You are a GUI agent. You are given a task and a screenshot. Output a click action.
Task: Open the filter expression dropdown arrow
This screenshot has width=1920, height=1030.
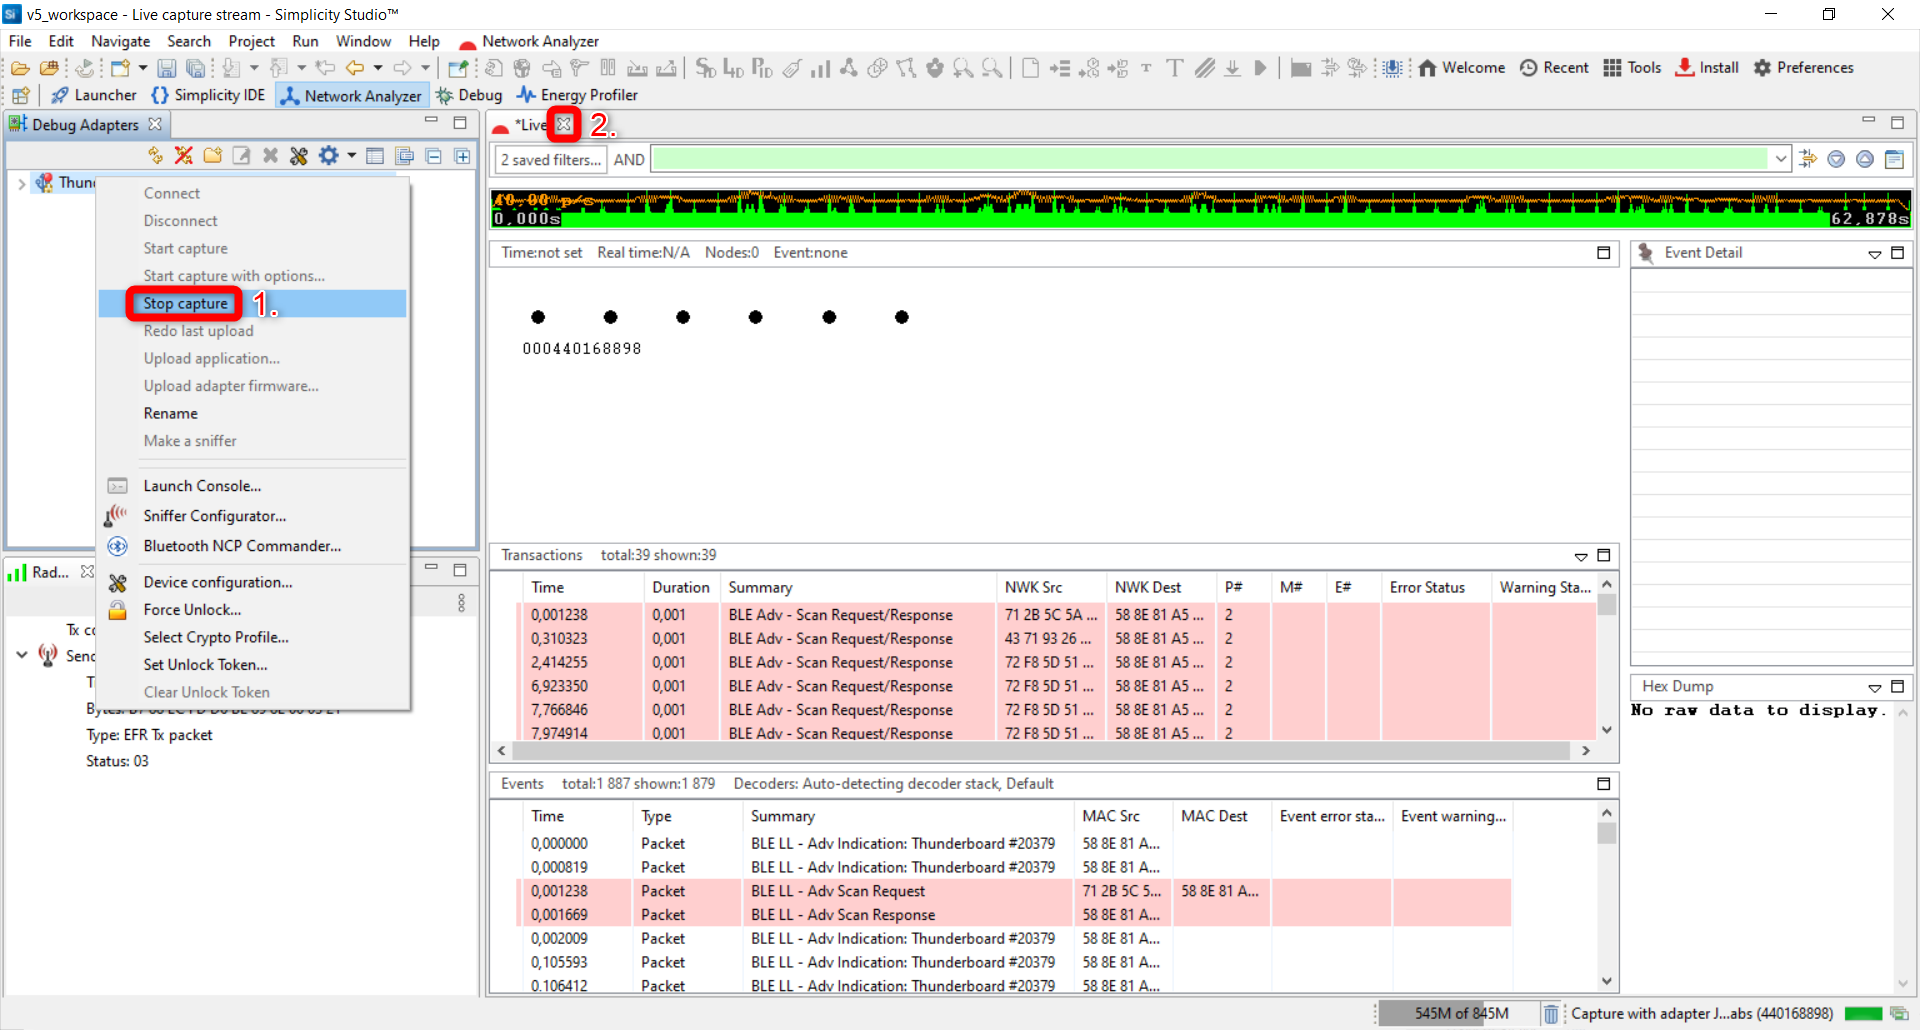1781,159
